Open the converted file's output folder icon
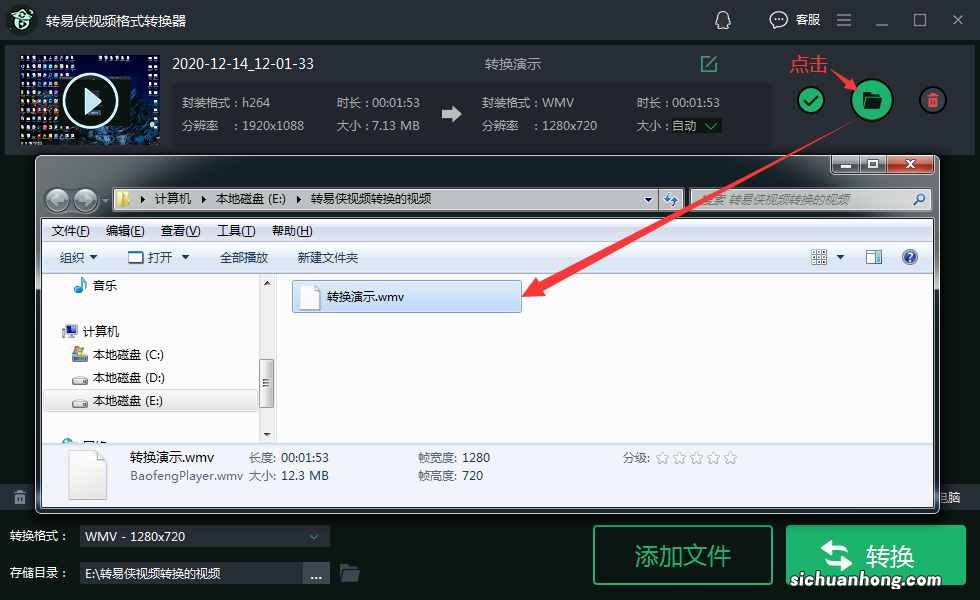 click(x=870, y=100)
